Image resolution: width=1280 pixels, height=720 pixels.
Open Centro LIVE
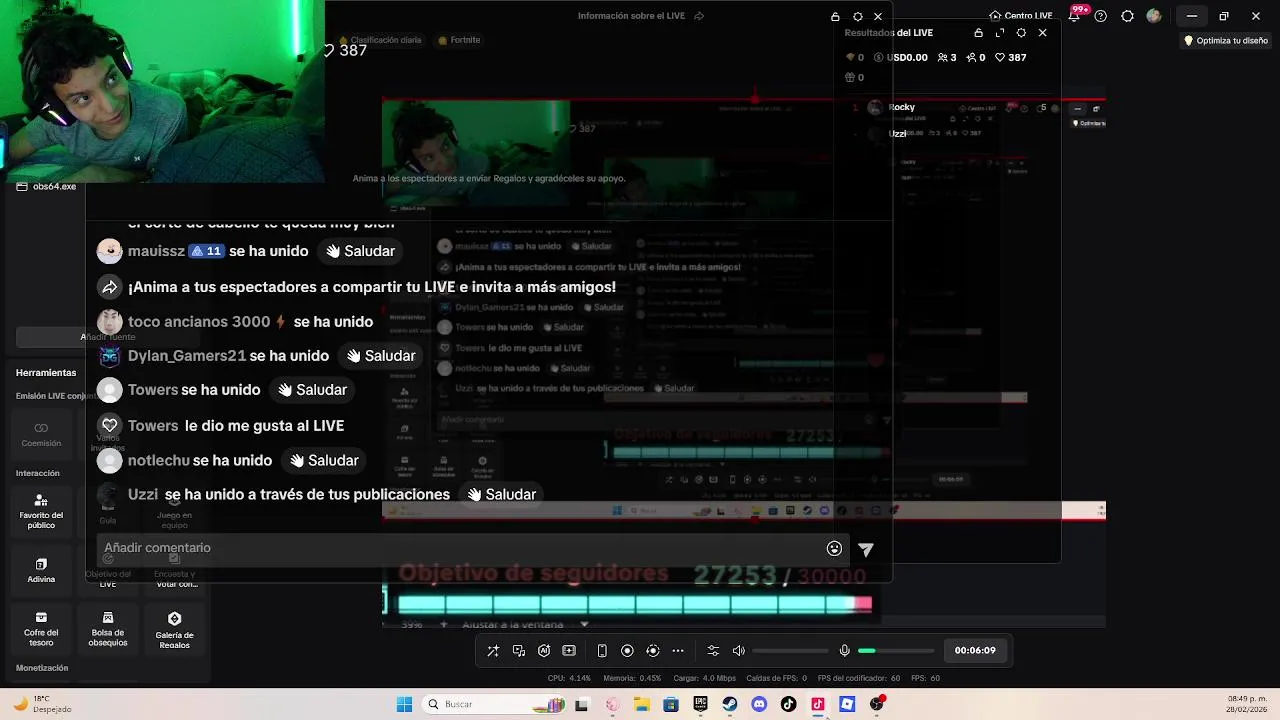[1021, 16]
